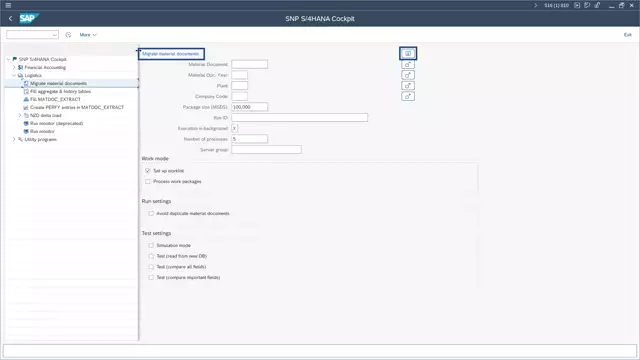Go back using the back arrow
The width and height of the screenshot is (640, 360).
click(11, 18)
